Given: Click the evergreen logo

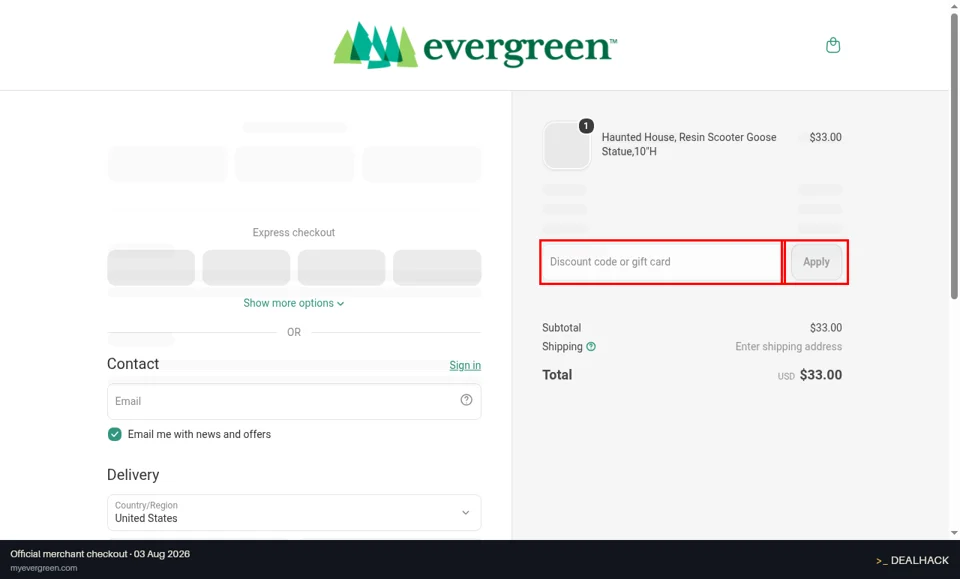Looking at the screenshot, I should pyautogui.click(x=475, y=45).
